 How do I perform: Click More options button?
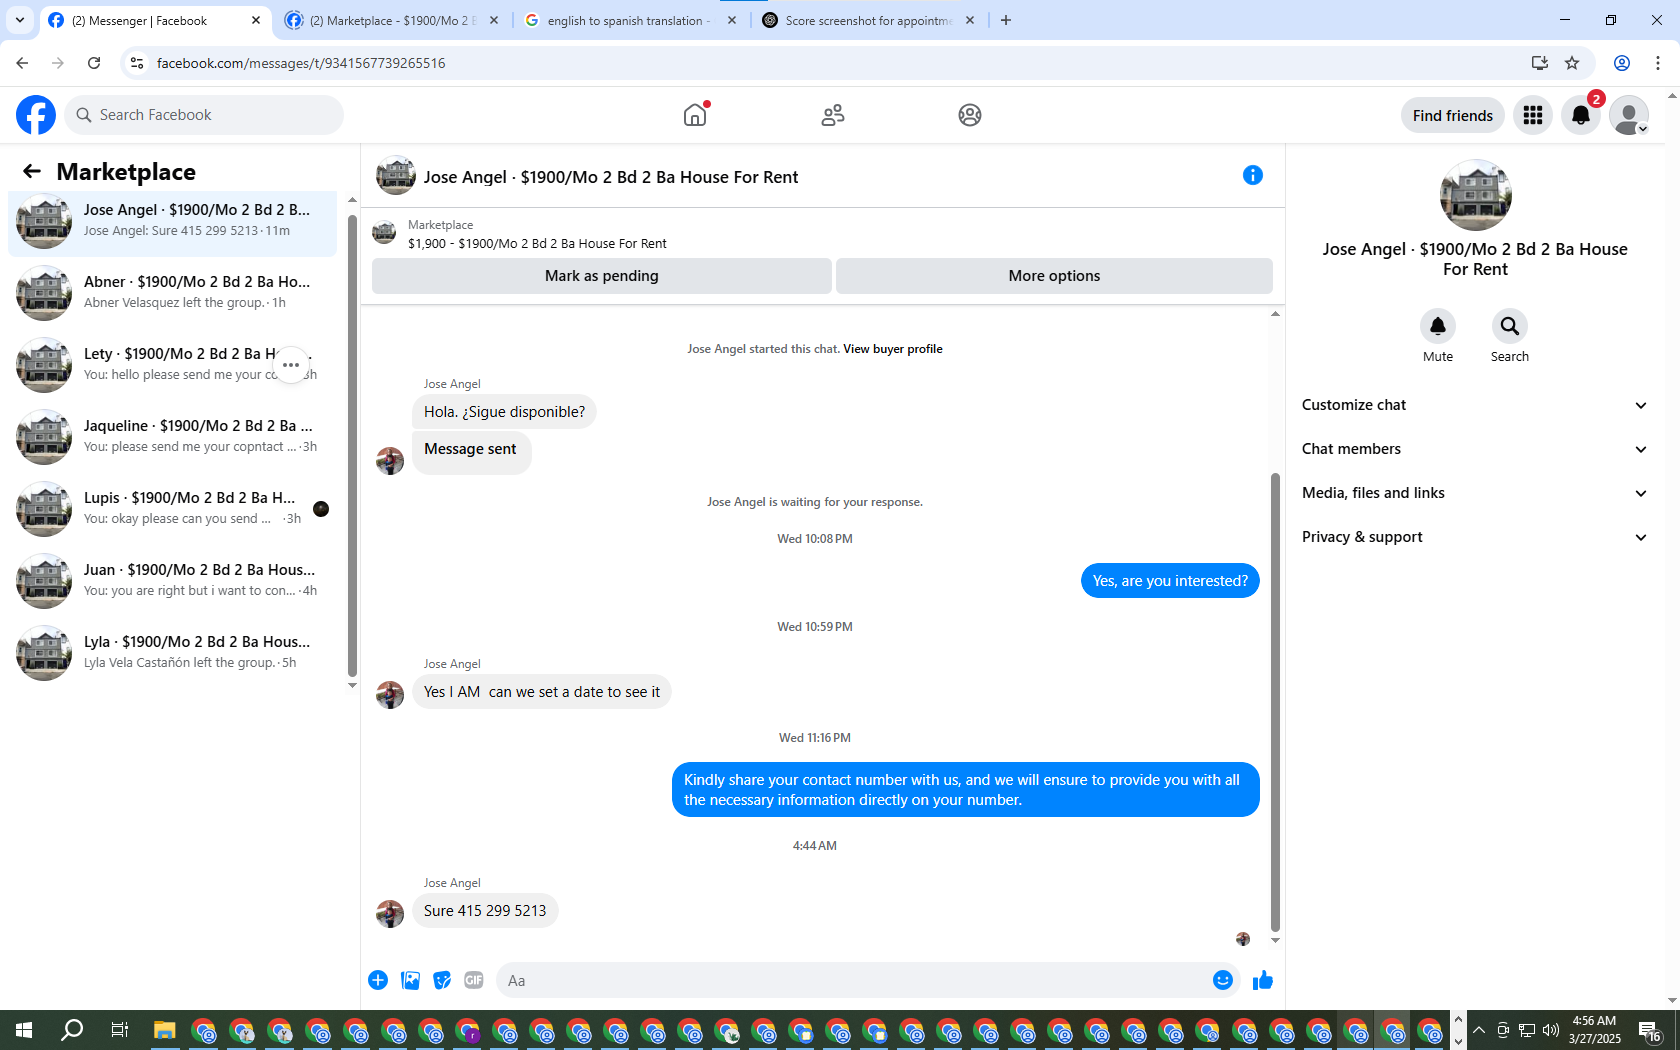tap(1054, 276)
